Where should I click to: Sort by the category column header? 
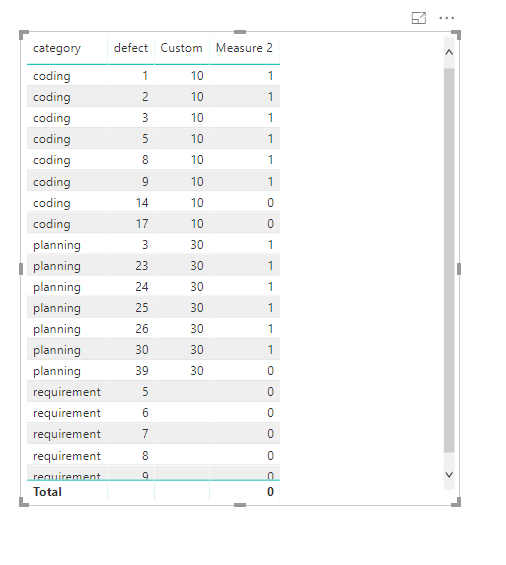click(x=57, y=48)
